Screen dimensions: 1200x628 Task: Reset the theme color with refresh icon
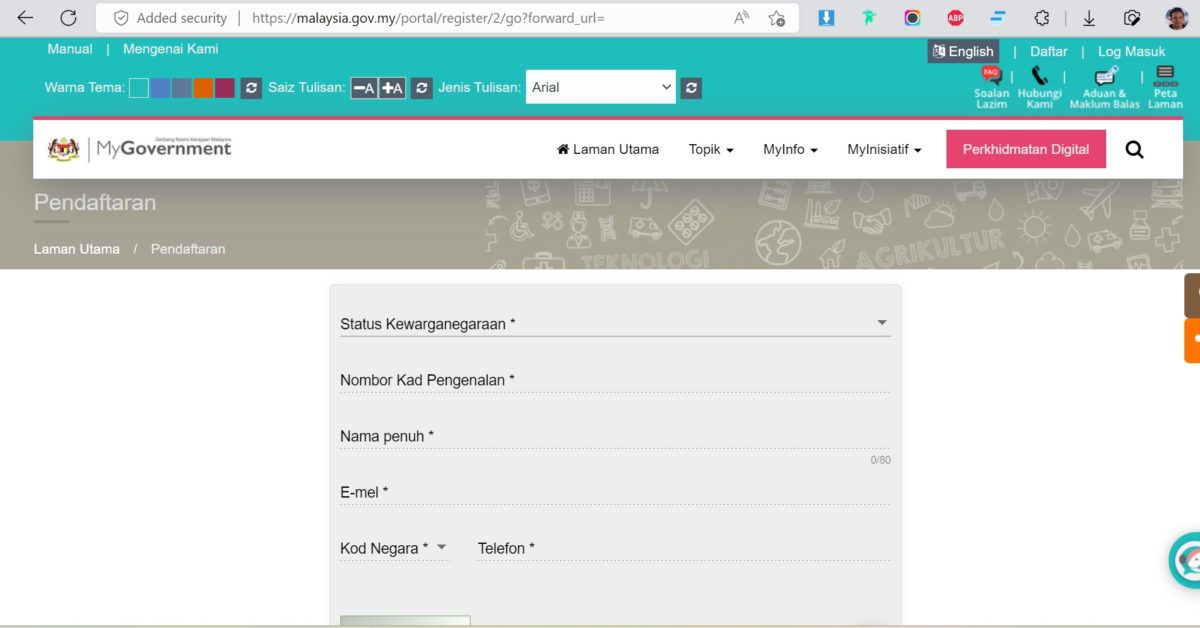point(251,88)
